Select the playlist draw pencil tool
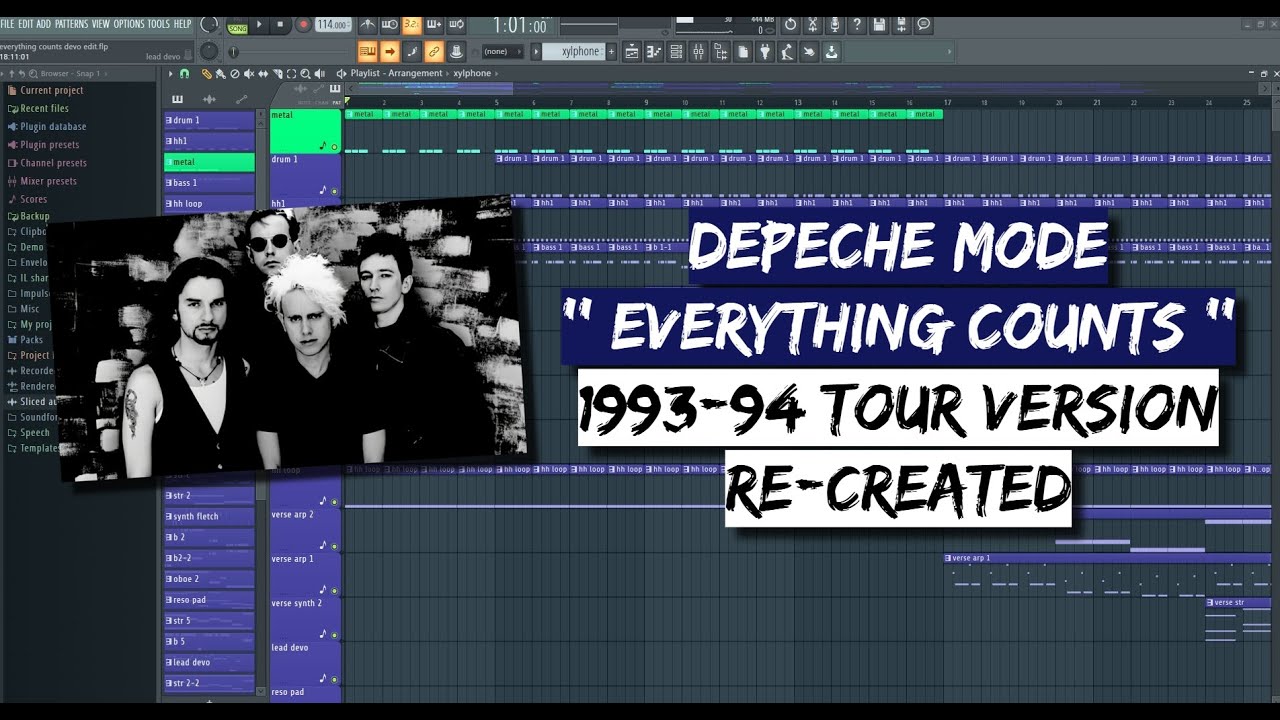This screenshot has width=1280, height=720. (x=207, y=73)
